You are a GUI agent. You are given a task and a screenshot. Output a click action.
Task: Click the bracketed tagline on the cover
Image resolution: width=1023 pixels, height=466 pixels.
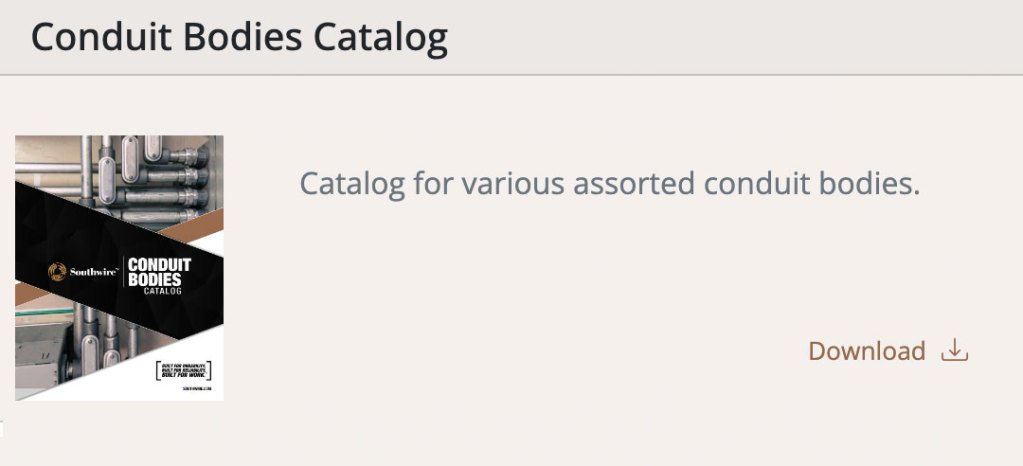[183, 370]
